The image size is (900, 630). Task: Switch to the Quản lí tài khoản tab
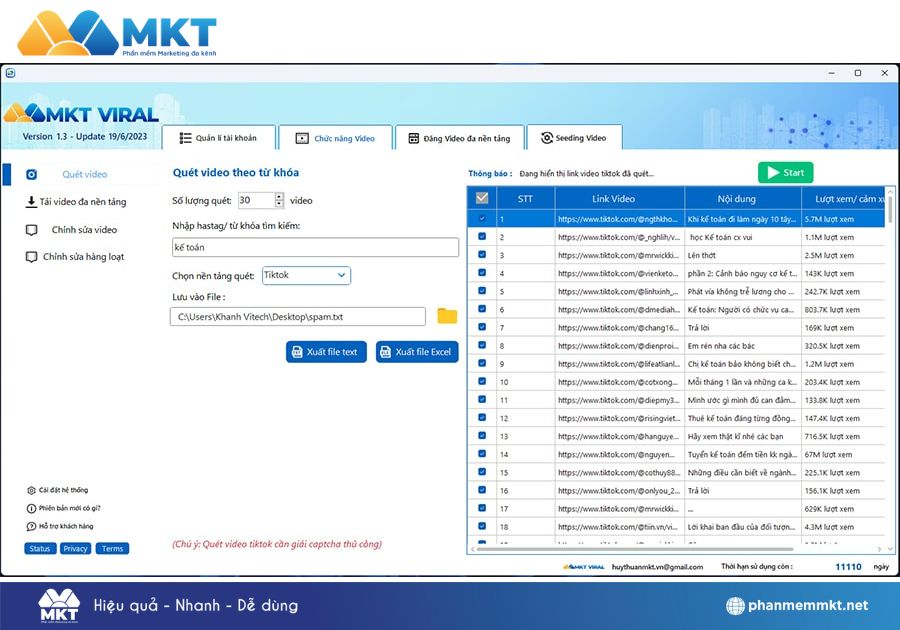[217, 138]
